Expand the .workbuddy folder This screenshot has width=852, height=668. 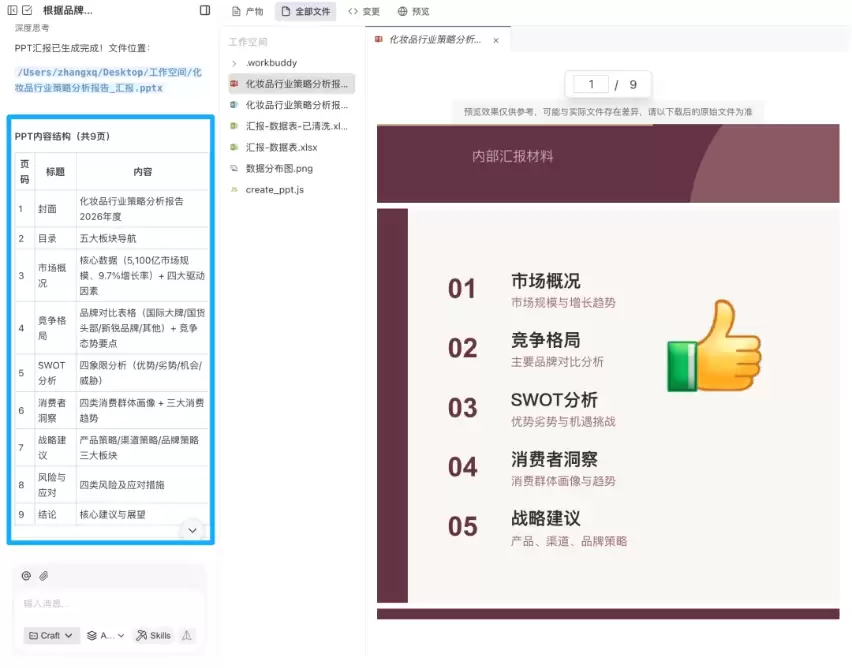click(234, 63)
